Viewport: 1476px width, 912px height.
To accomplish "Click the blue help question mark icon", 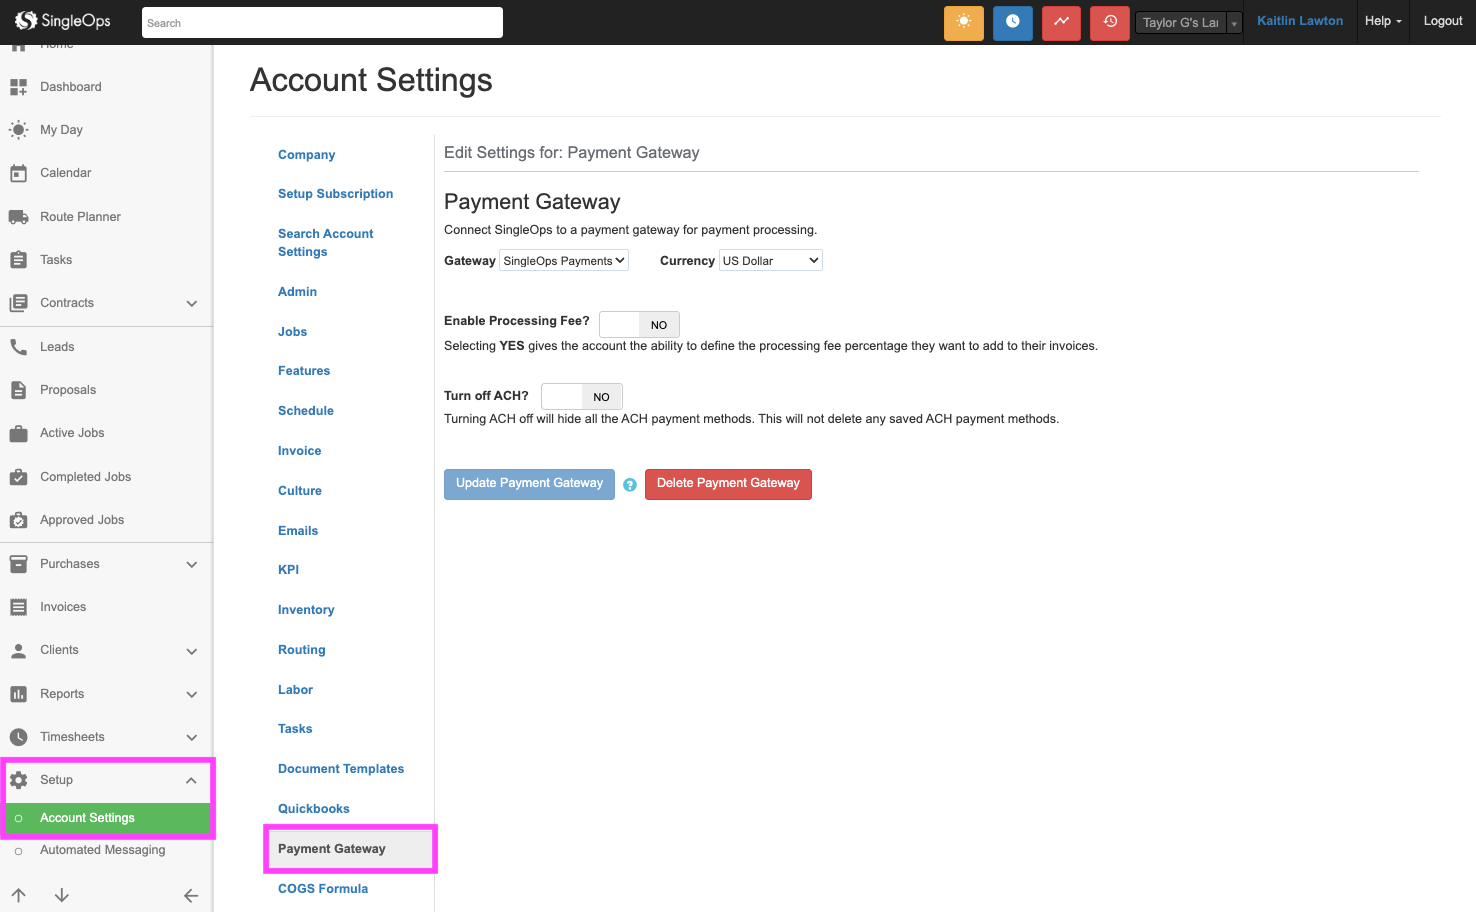I will coord(630,485).
